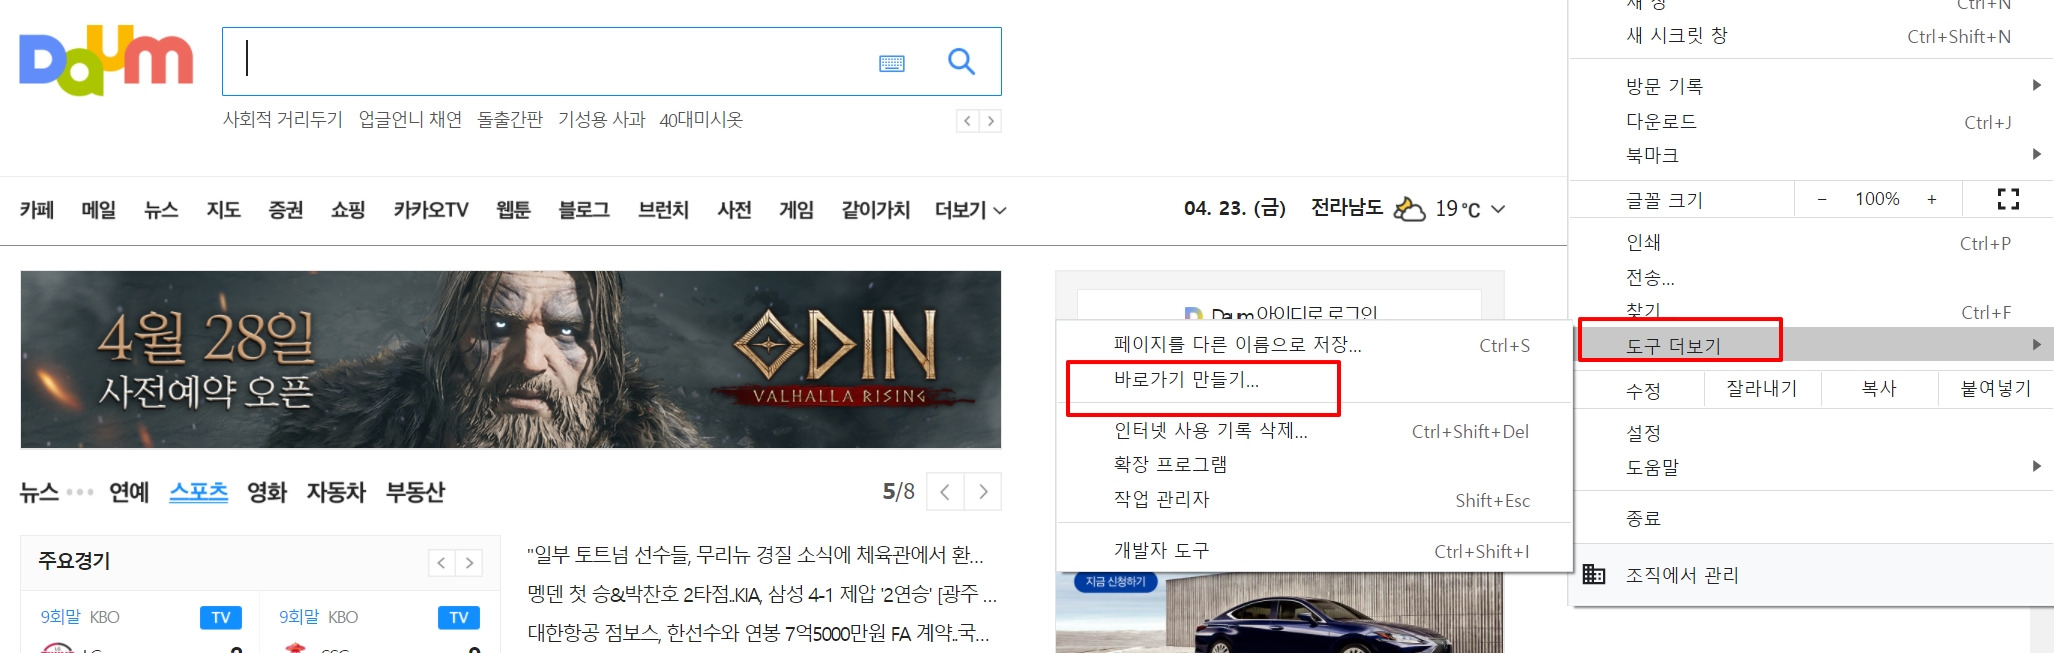This screenshot has width=2054, height=653.
Task: Switch to the 자동차 news tab
Action: click(x=336, y=492)
